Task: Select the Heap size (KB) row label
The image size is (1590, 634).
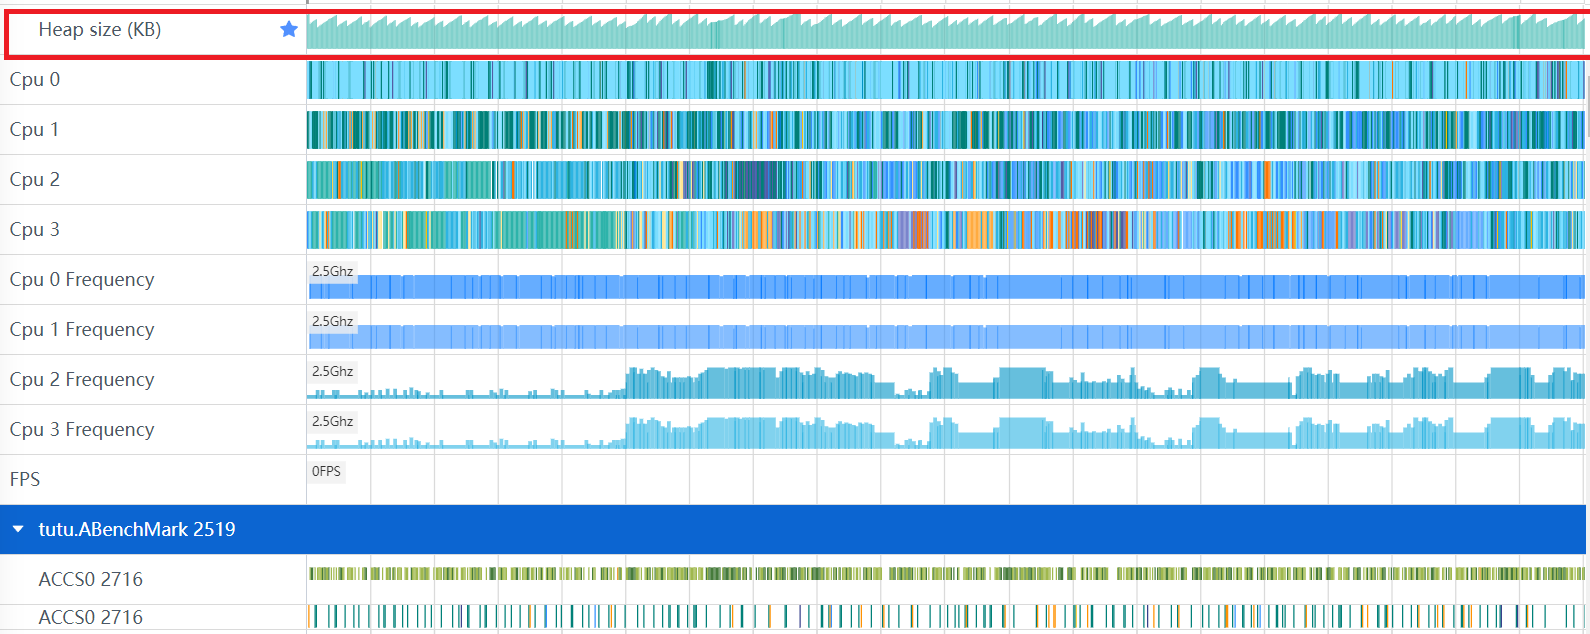Action: (x=100, y=30)
